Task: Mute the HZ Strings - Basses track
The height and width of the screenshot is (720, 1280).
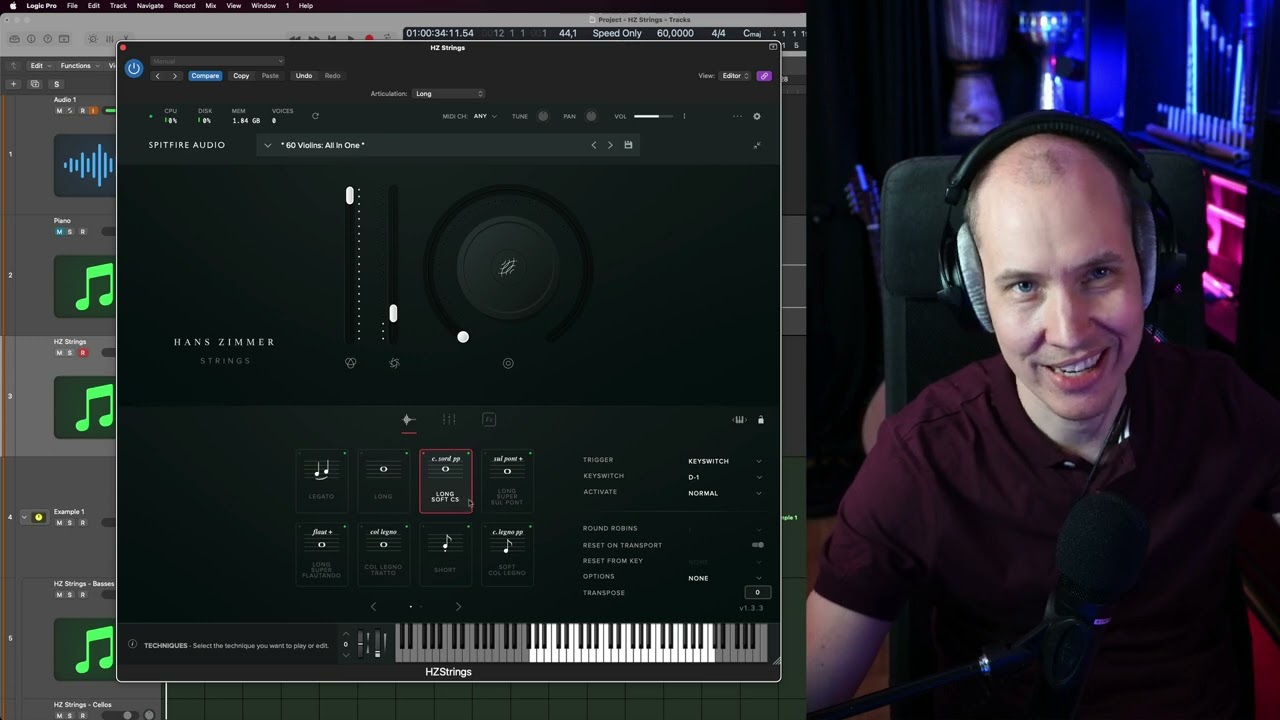Action: [x=59, y=595]
